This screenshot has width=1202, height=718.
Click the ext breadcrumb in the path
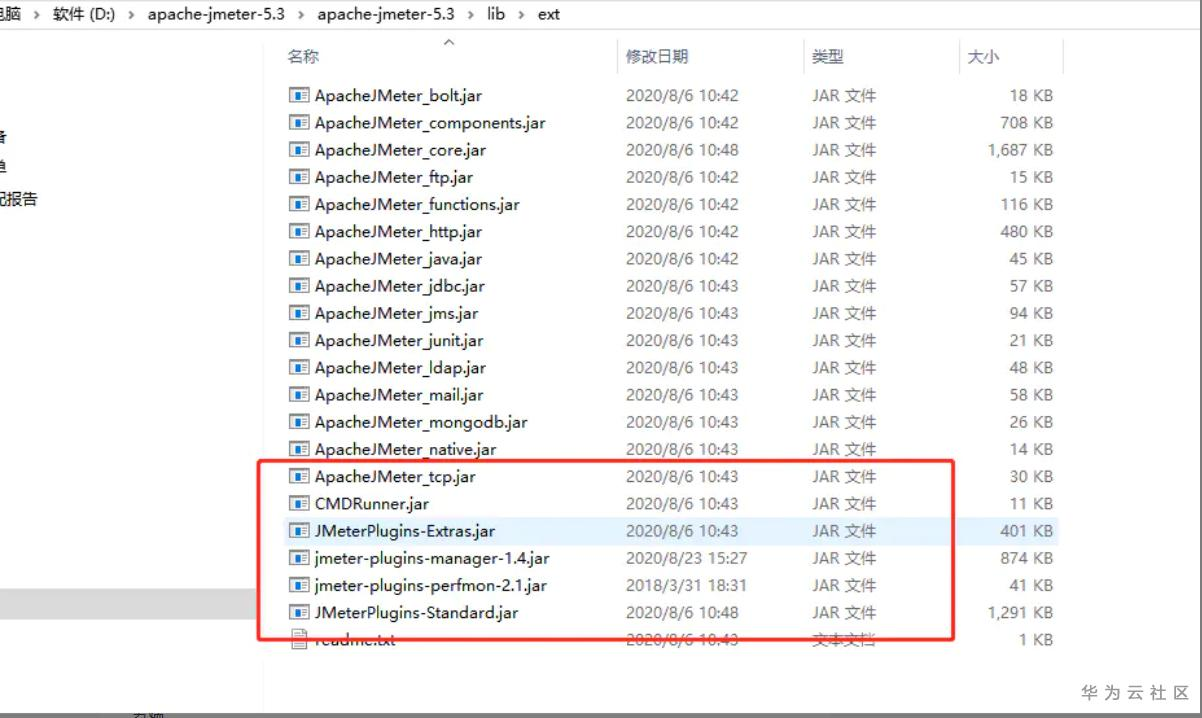tap(548, 15)
